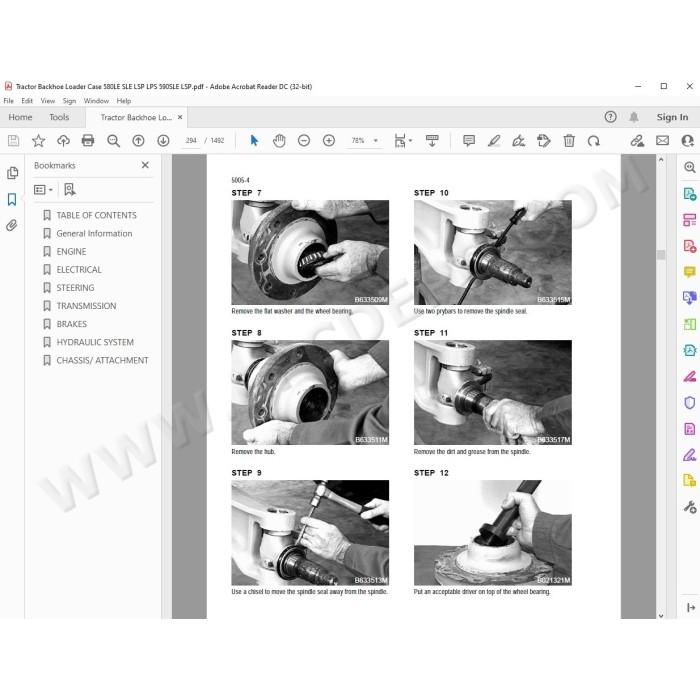
Task: Add a sticky note comment
Action: pyautogui.click(x=469, y=141)
